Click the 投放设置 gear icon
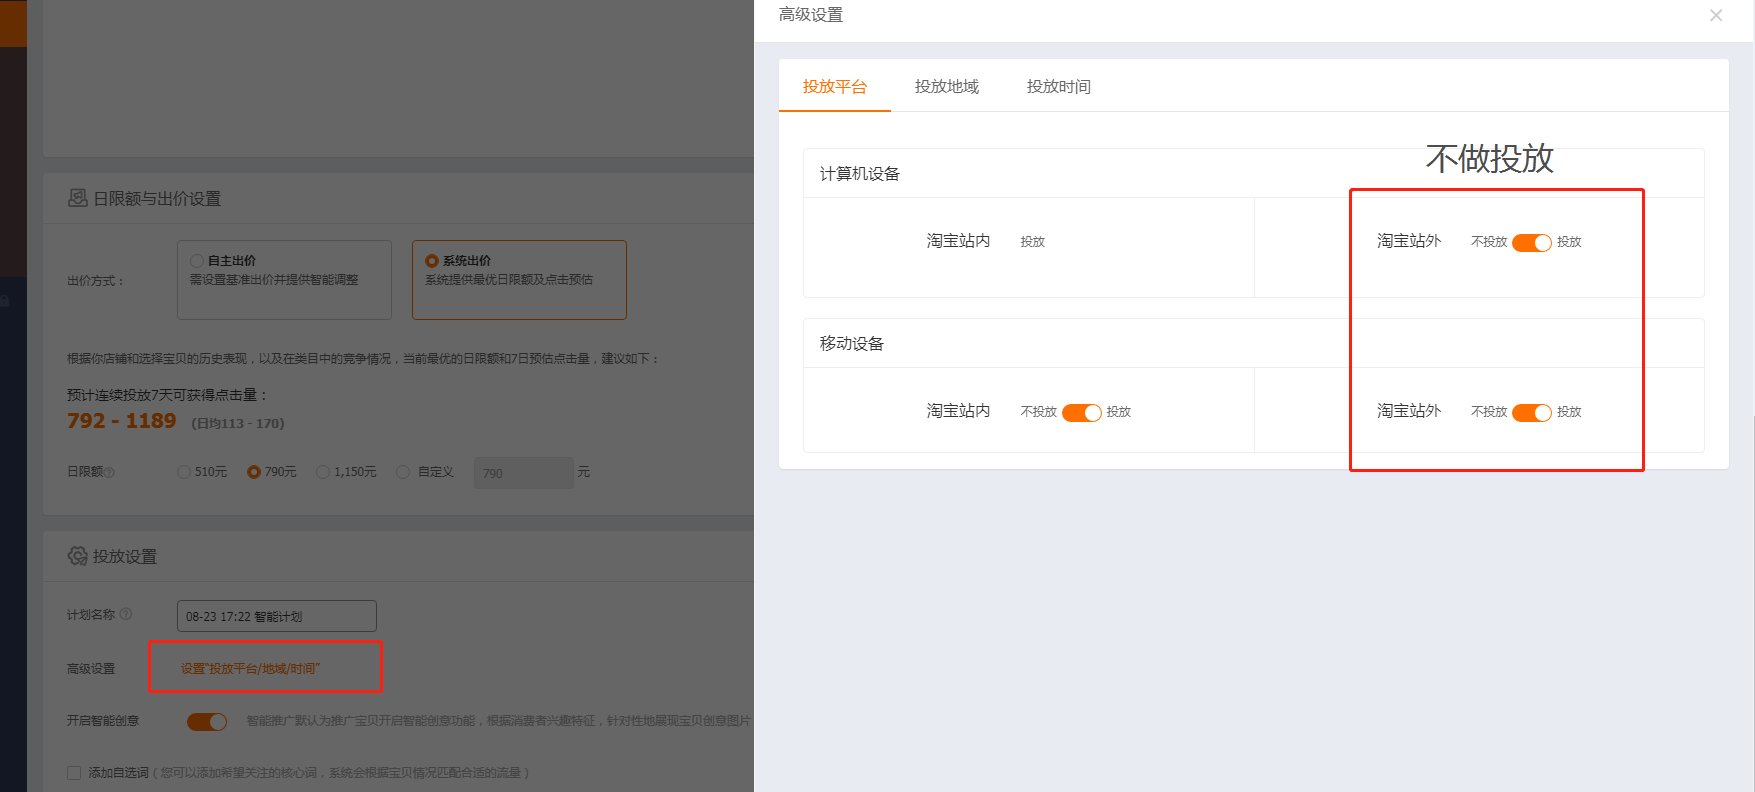Image resolution: width=1755 pixels, height=792 pixels. pyautogui.click(x=77, y=556)
